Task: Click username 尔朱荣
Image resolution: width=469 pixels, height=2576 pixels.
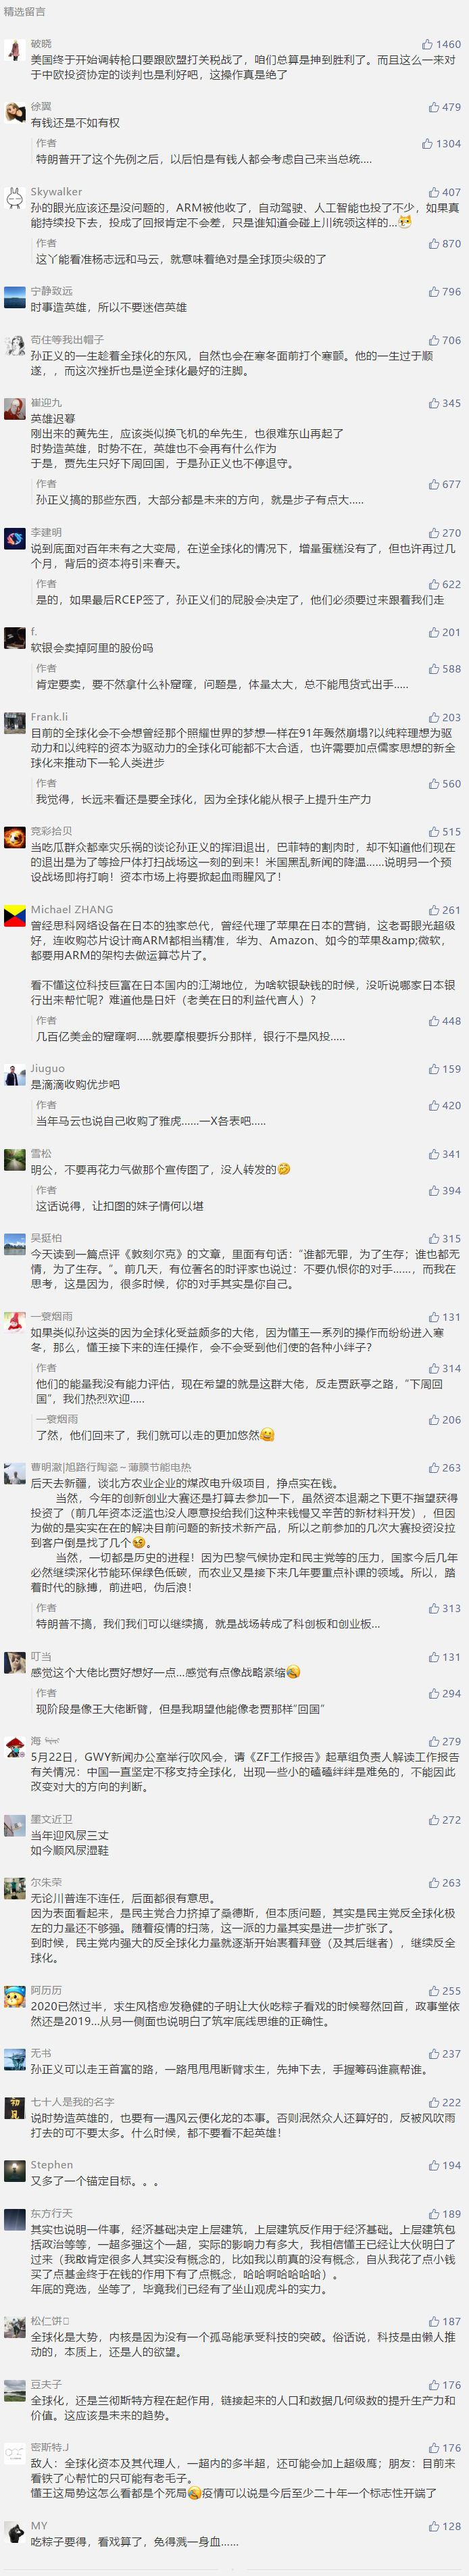Action: 46,1882
